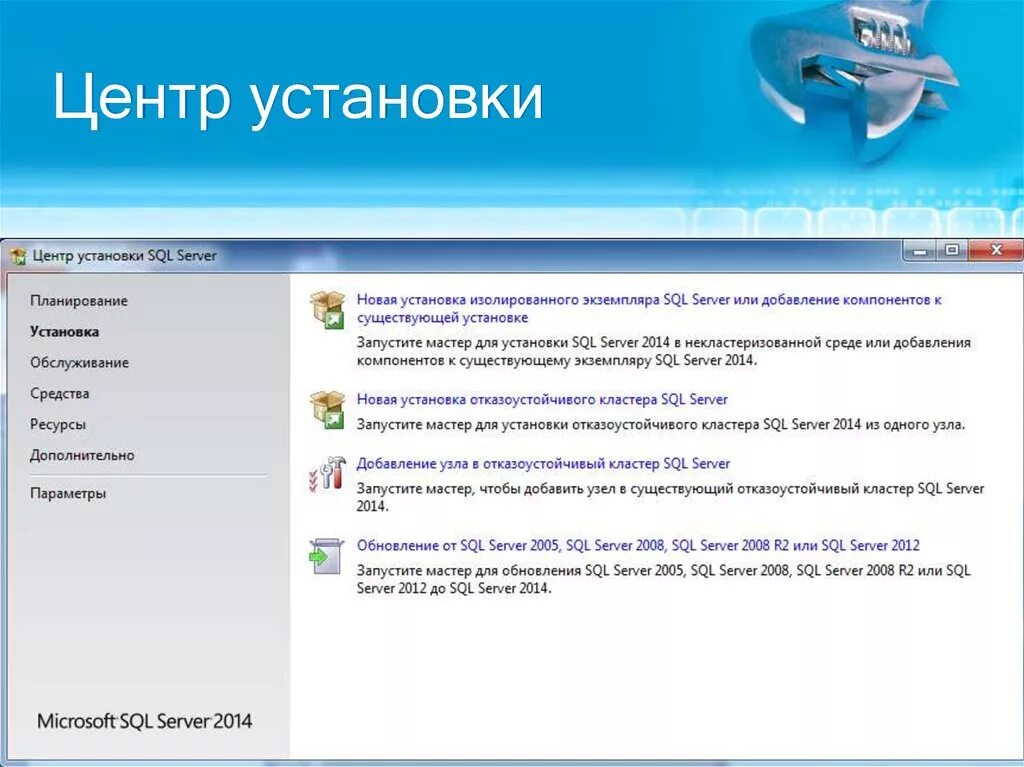Click the Центр установки SQL Server window title

tap(125, 255)
